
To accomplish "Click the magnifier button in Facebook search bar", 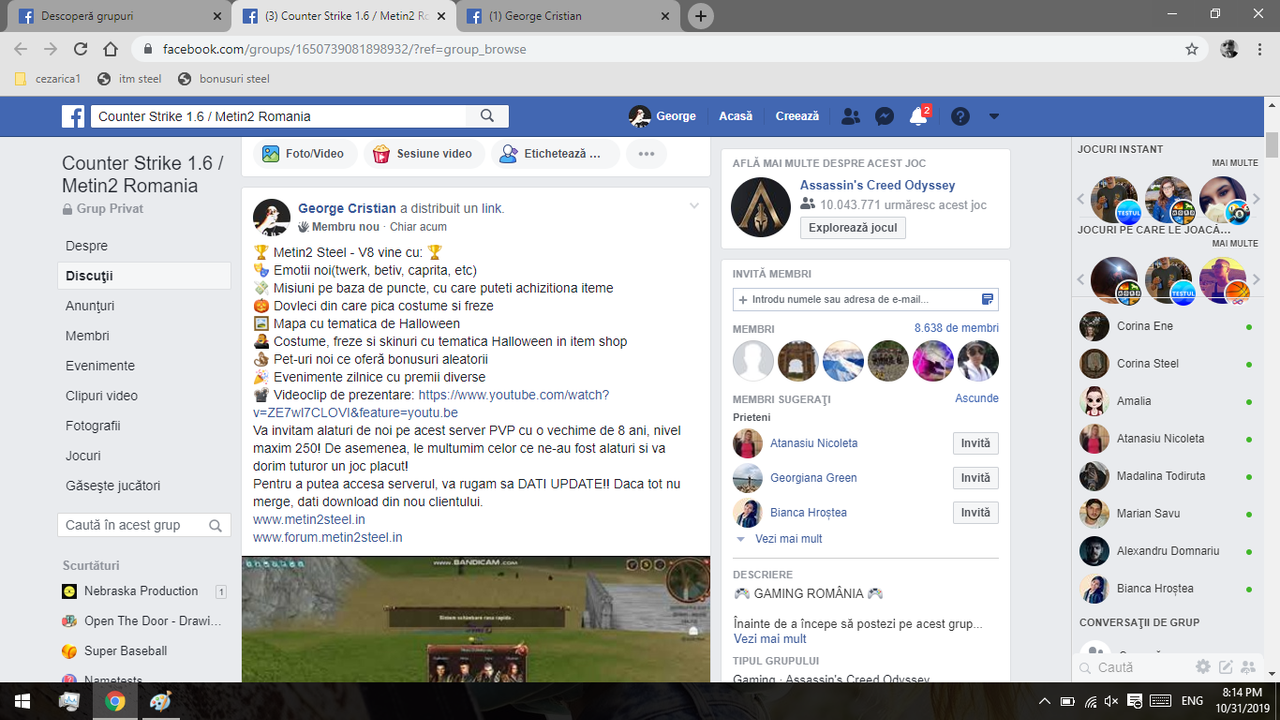I will 488,116.
